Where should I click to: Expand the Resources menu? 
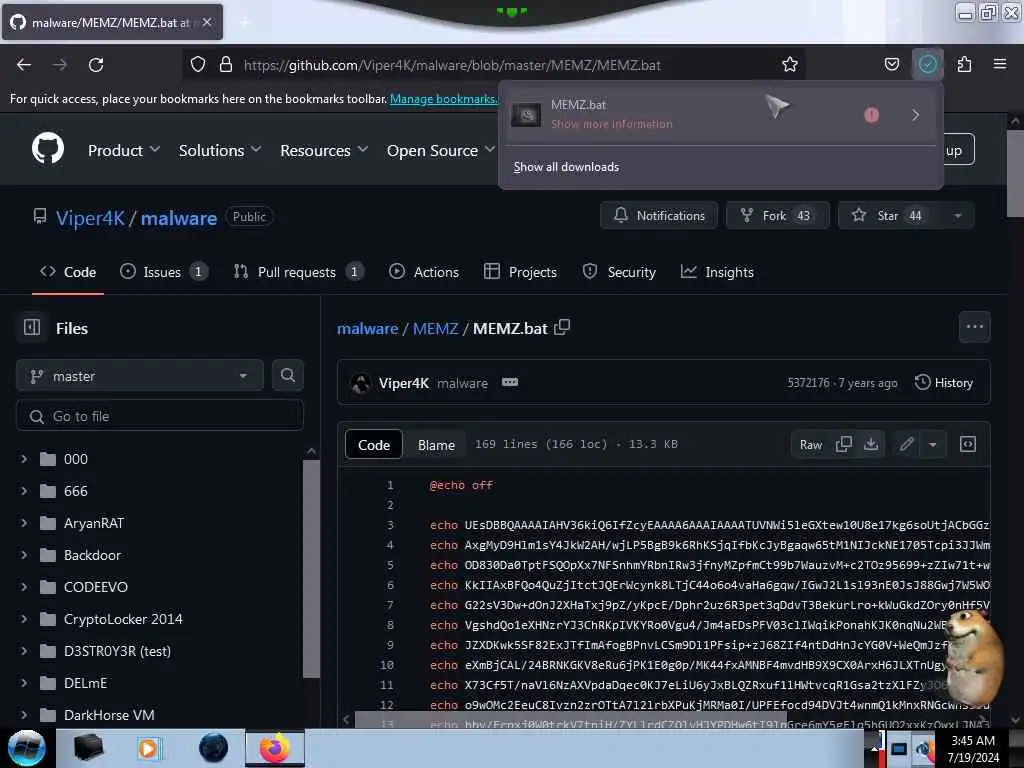324,150
